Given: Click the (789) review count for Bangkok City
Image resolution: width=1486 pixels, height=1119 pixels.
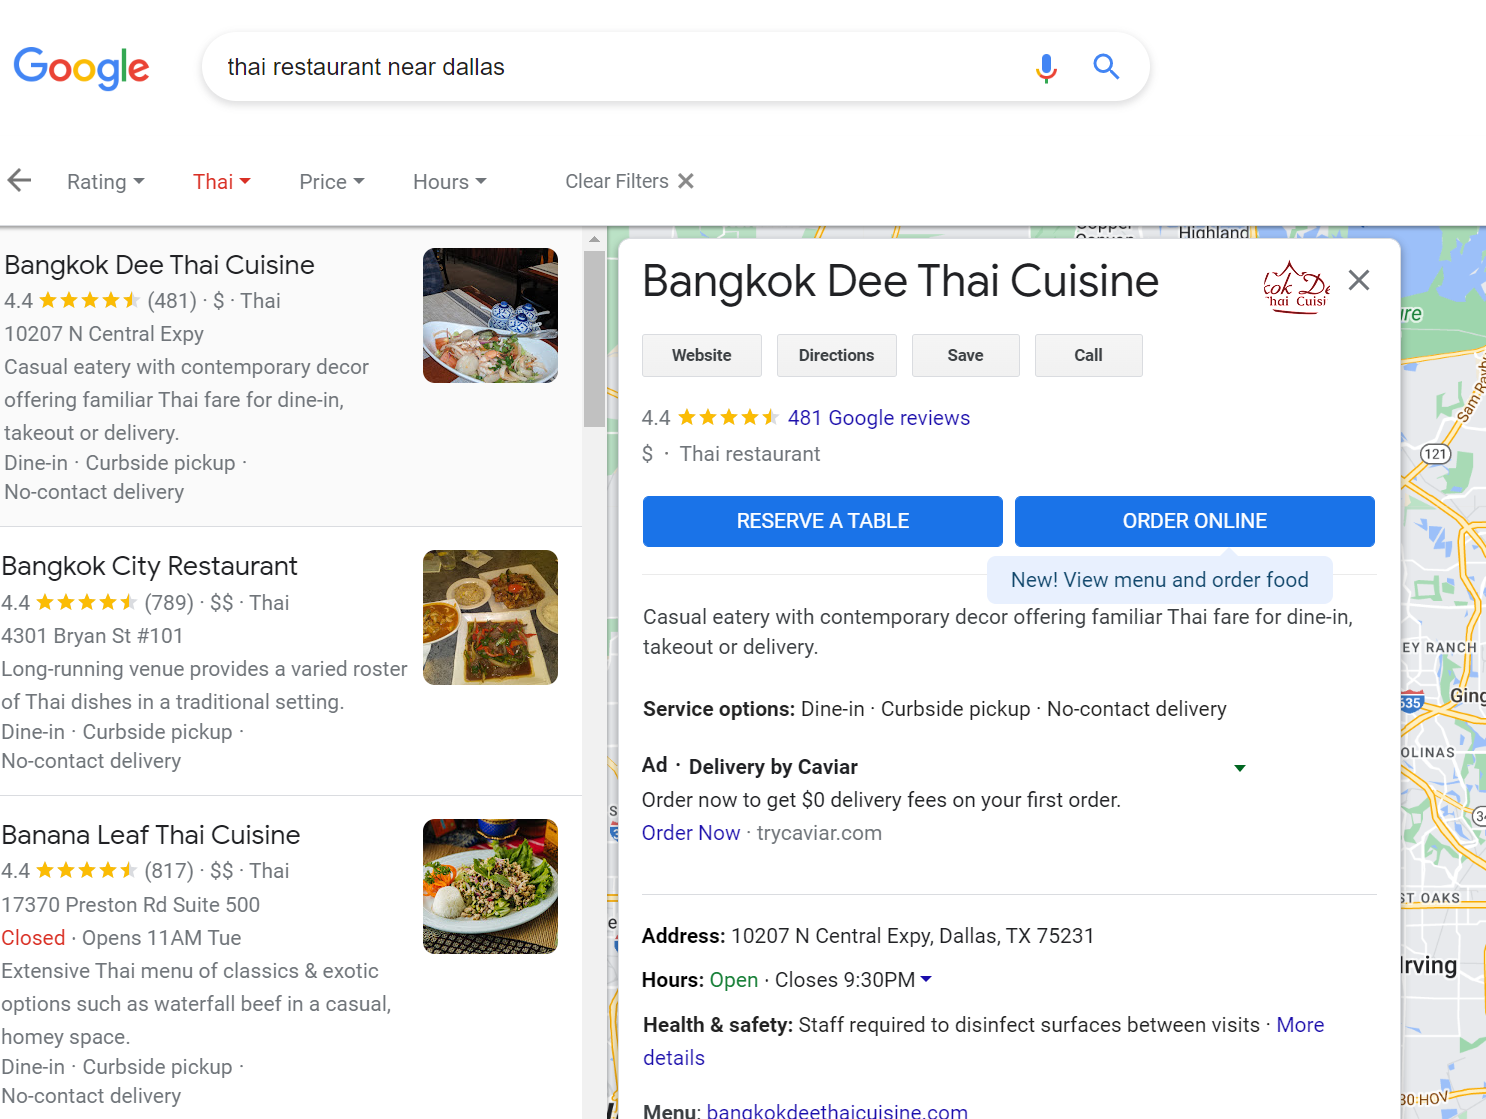Looking at the screenshot, I should [x=169, y=603].
